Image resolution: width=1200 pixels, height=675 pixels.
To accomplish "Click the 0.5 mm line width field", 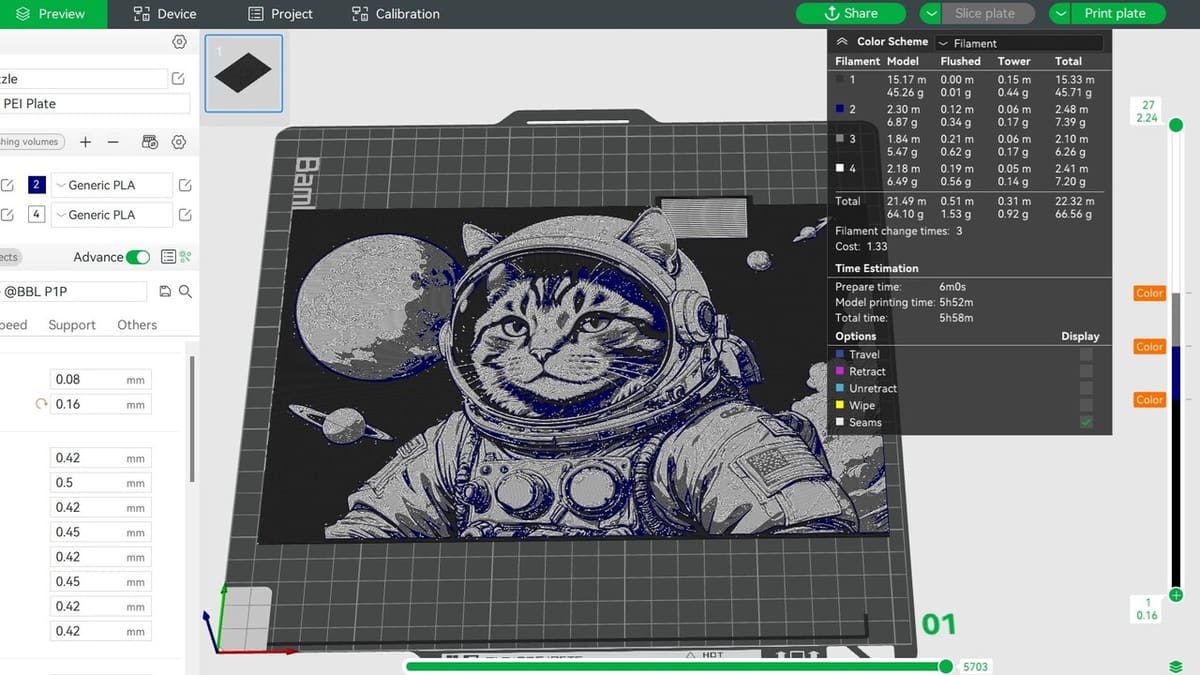I will 101,483.
